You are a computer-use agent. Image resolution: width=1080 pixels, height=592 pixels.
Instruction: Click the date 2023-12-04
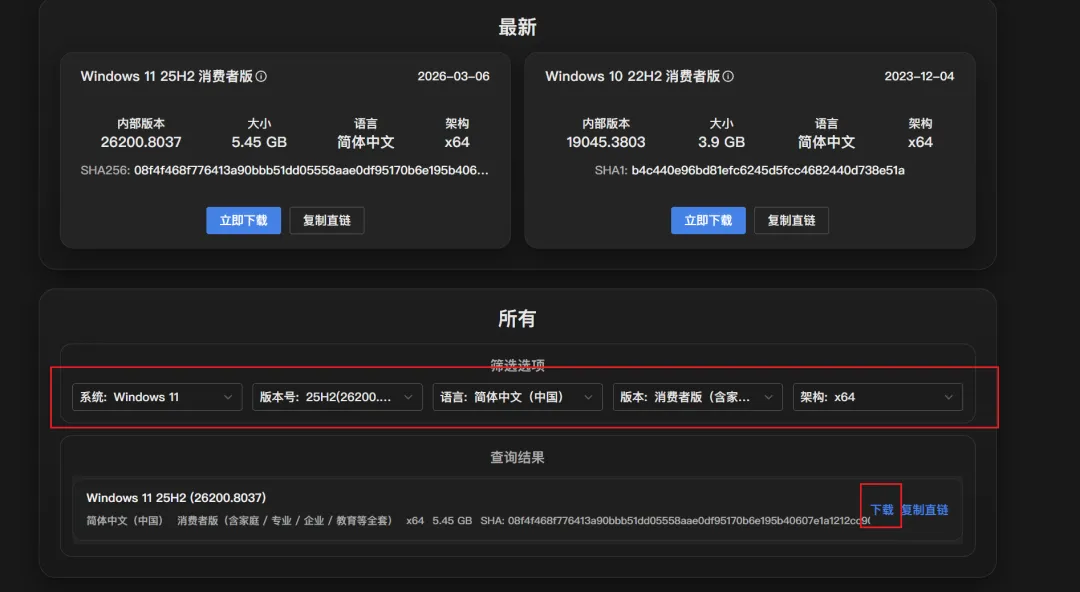920,76
